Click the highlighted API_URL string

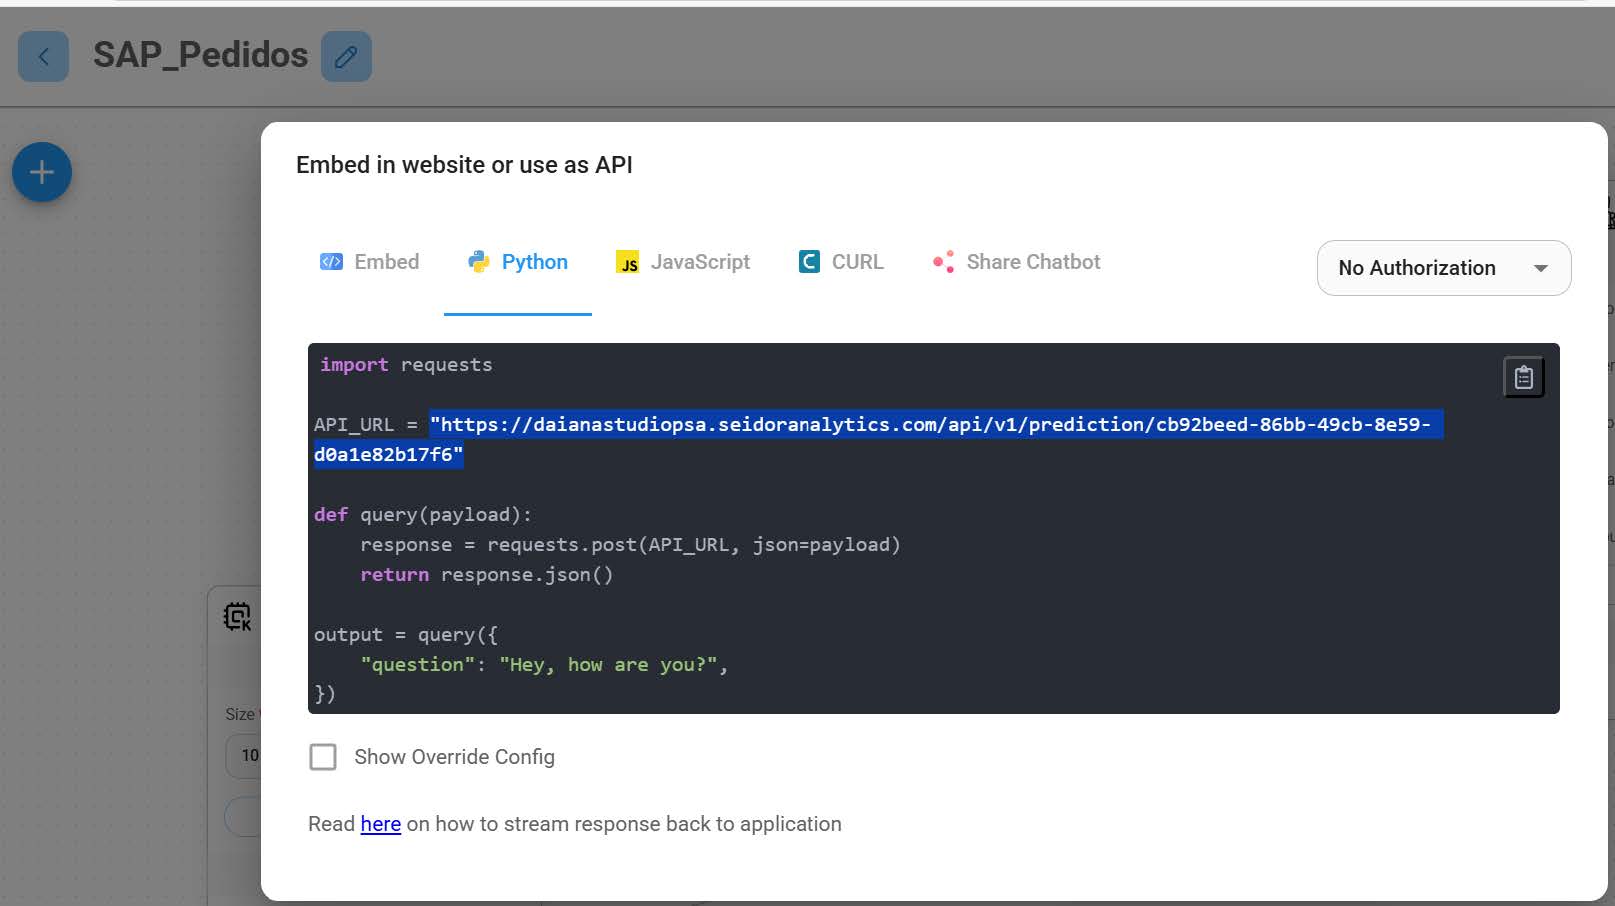[934, 425]
